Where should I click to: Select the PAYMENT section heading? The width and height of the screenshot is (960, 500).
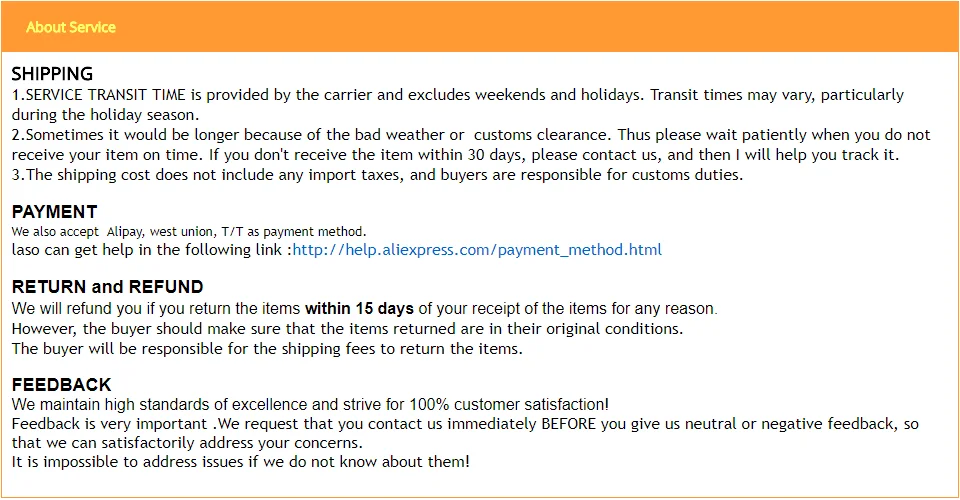[54, 212]
